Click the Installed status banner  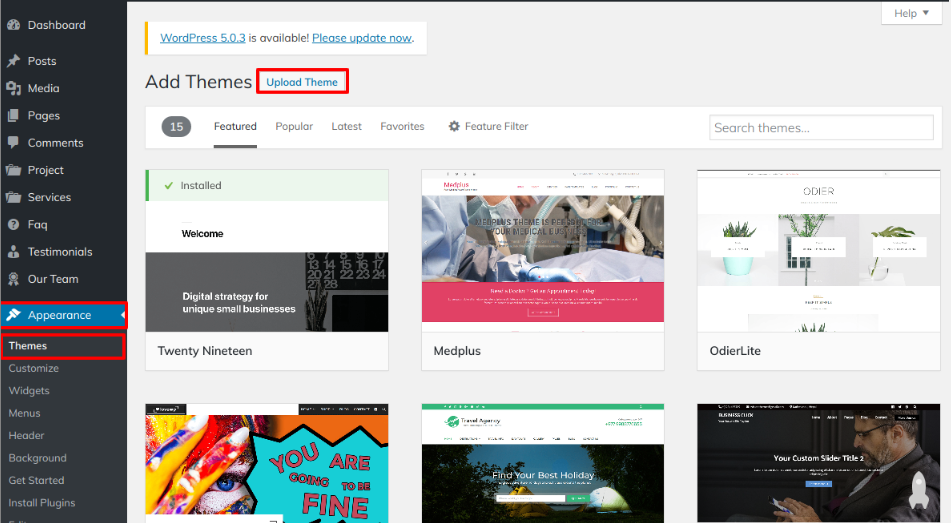coord(267,186)
